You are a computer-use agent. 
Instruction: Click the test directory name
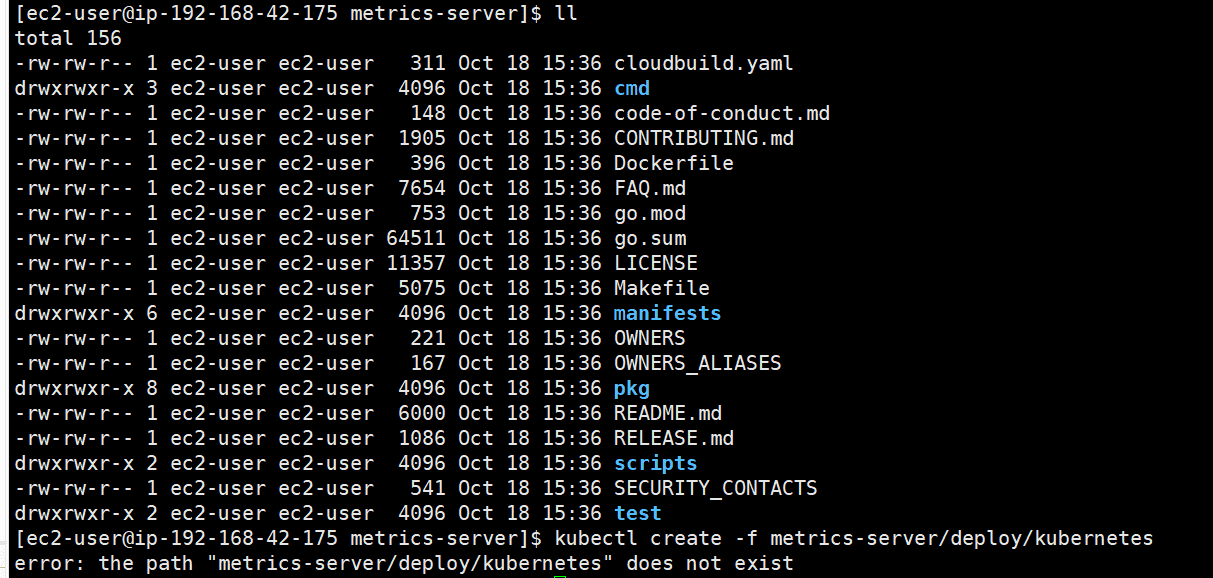pos(638,513)
